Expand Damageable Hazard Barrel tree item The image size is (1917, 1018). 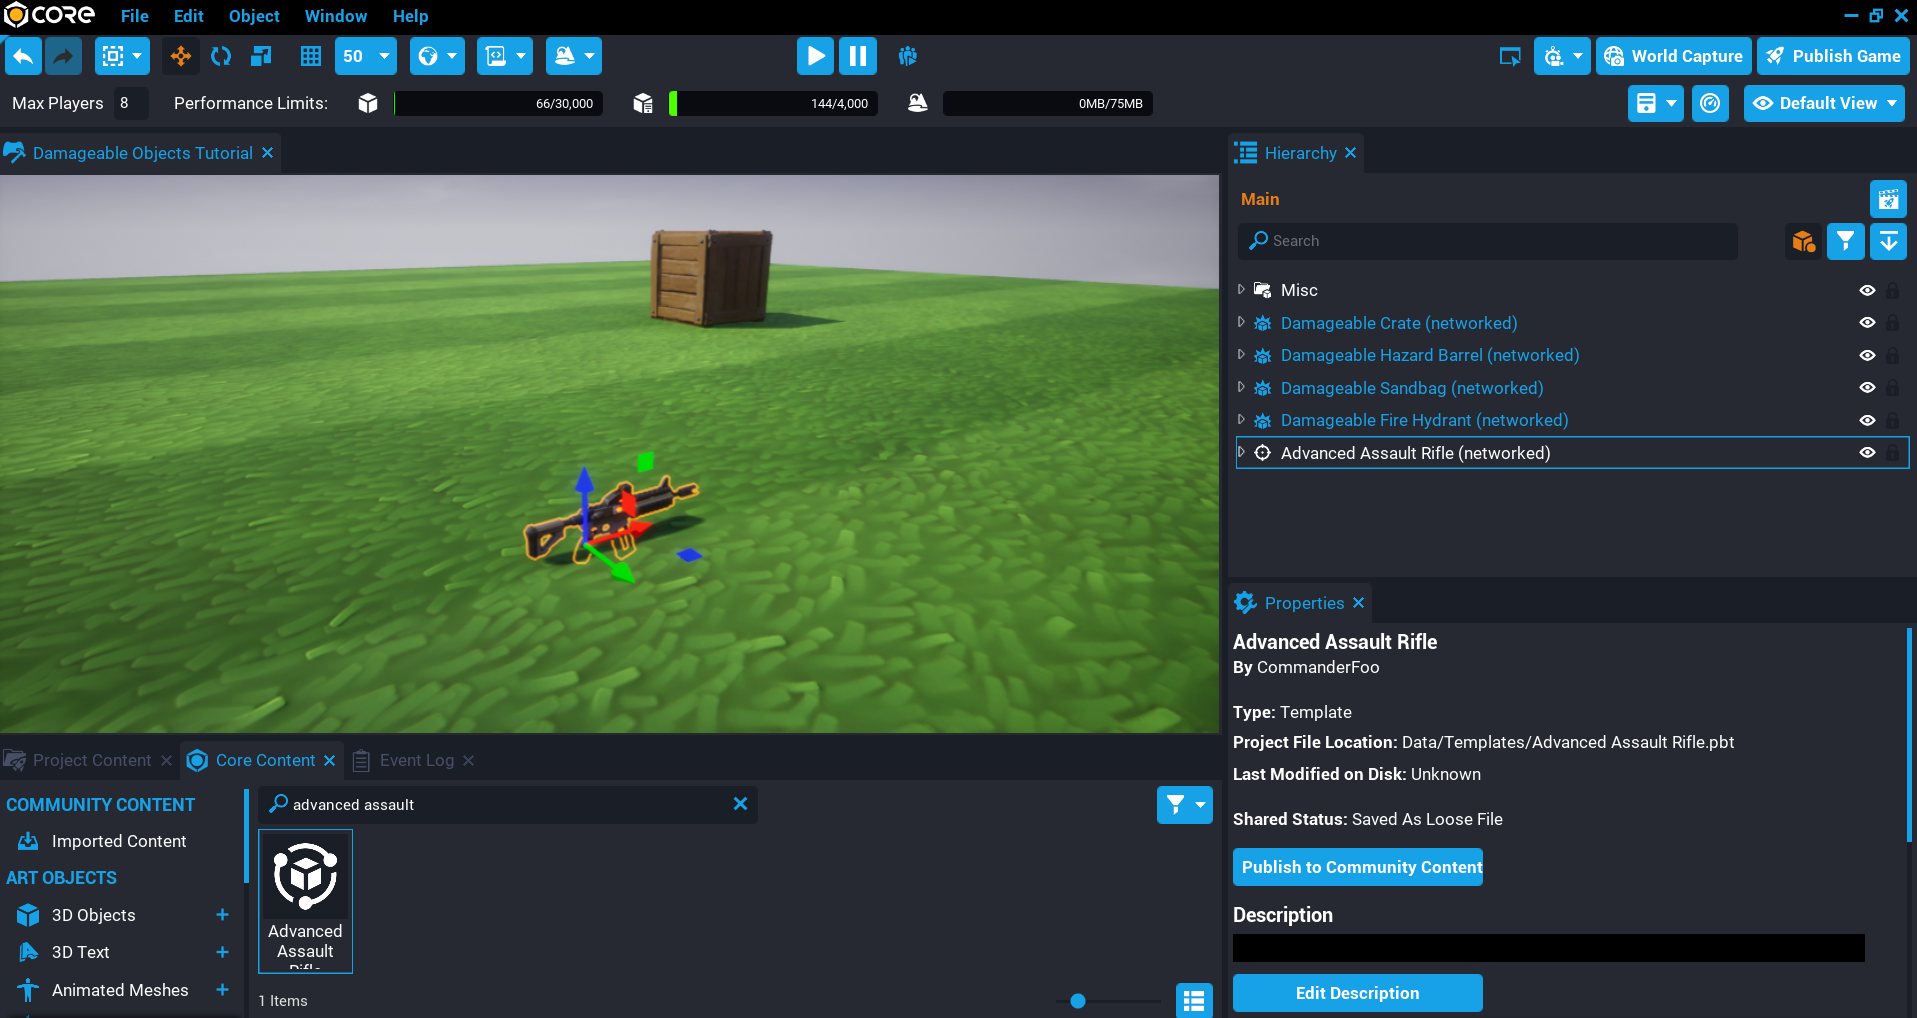pos(1241,355)
